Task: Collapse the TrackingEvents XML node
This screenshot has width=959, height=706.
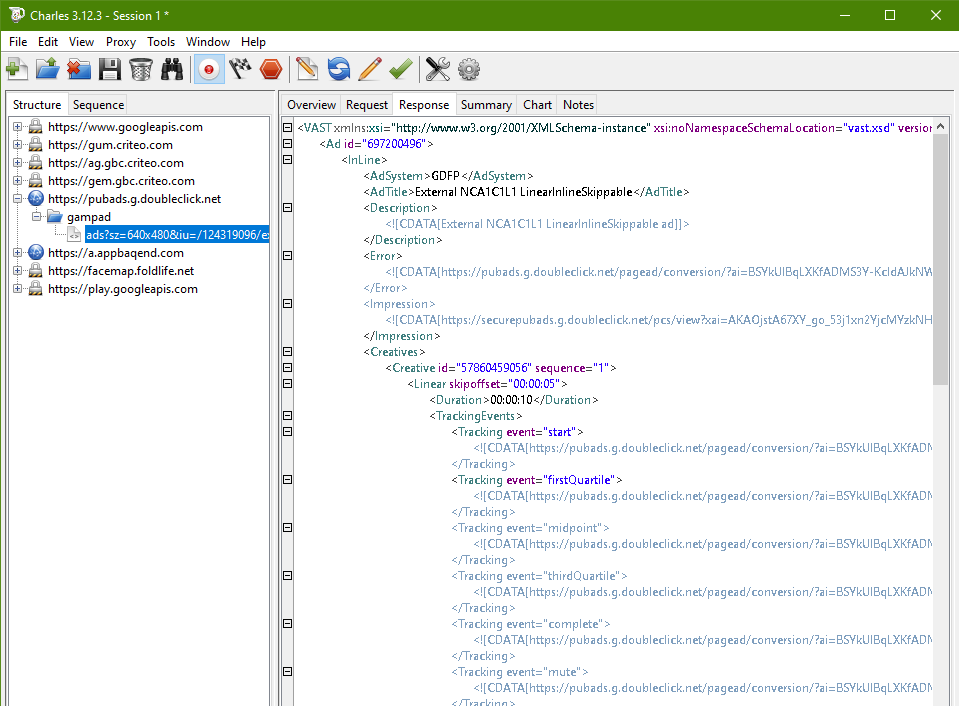Action: [x=288, y=416]
